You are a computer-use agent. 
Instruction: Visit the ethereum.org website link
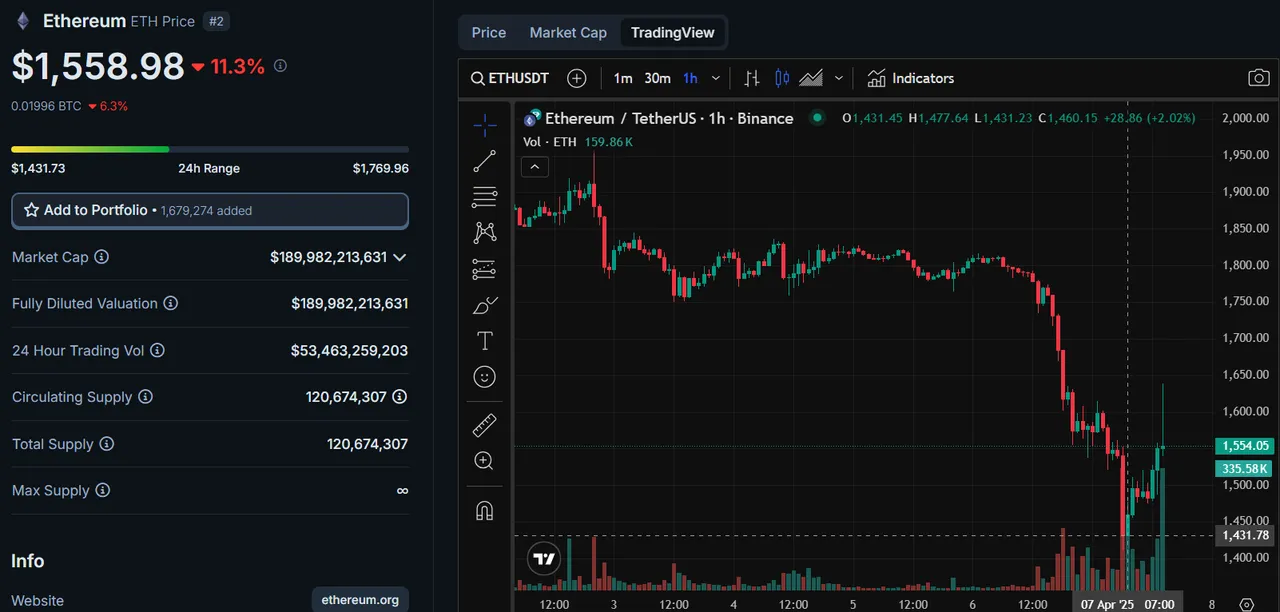click(360, 600)
